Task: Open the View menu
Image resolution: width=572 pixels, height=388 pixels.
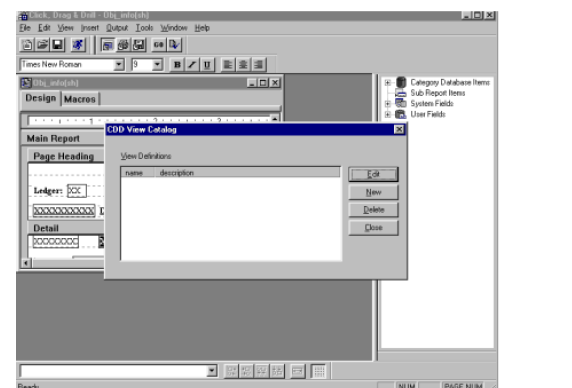Action: click(x=65, y=28)
